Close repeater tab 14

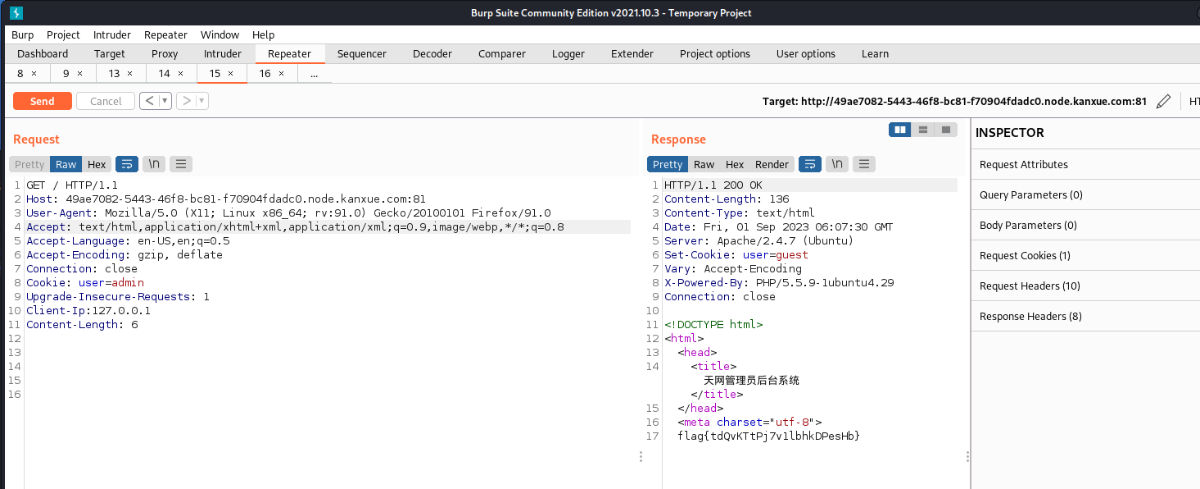pyautogui.click(x=181, y=73)
